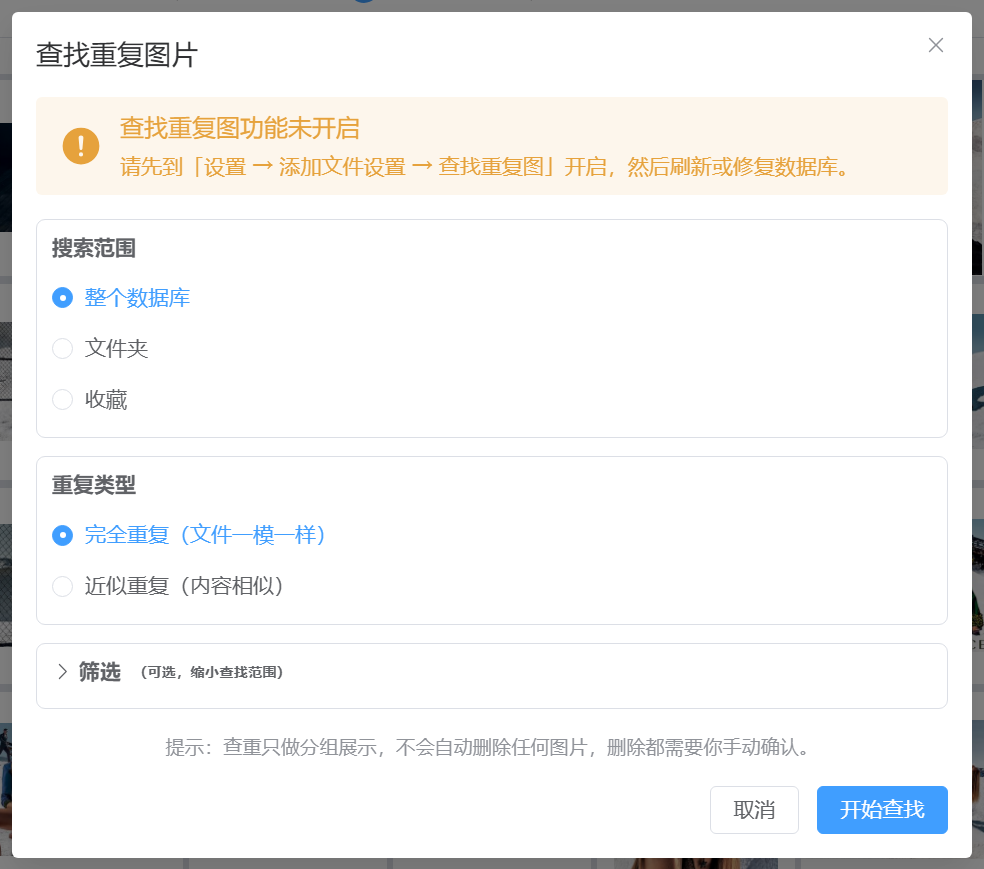Expand the 筛选 section using its chevron arrow
This screenshot has height=869, width=984.
click(62, 671)
